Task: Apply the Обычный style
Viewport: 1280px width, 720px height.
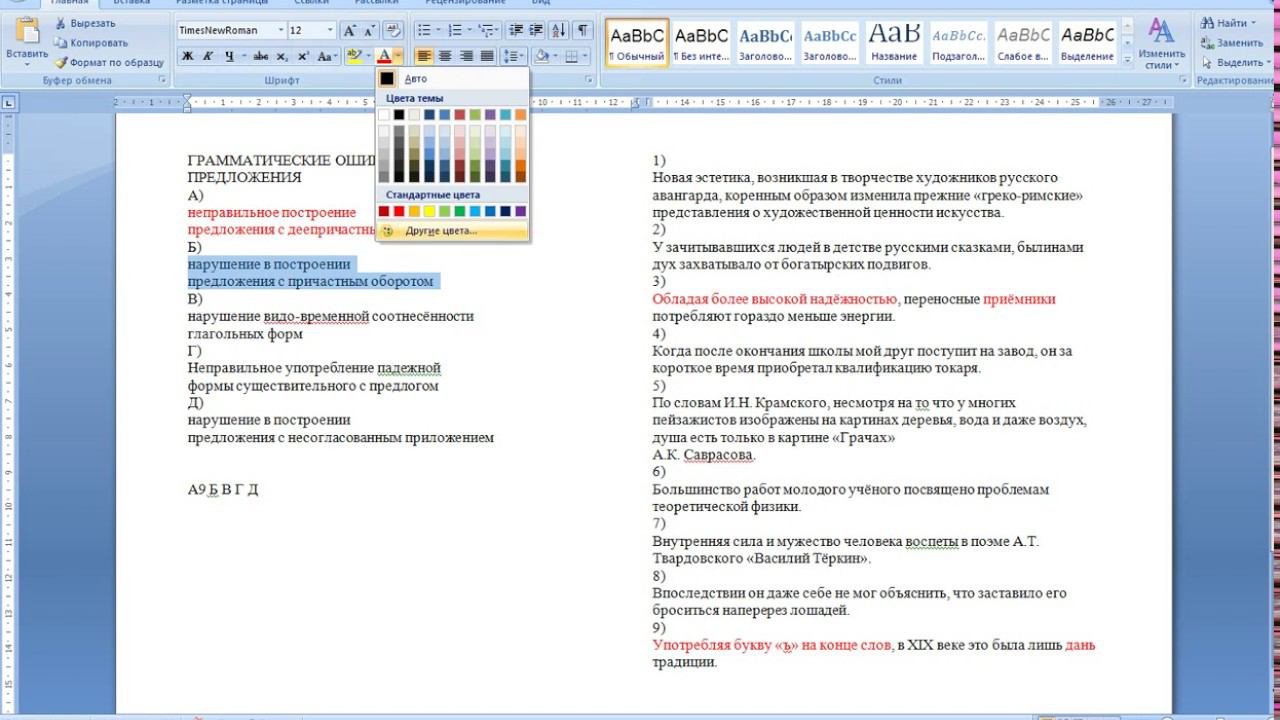Action: click(x=637, y=43)
